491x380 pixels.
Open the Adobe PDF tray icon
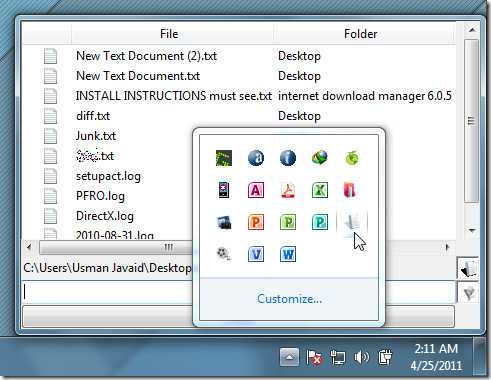[x=288, y=190]
